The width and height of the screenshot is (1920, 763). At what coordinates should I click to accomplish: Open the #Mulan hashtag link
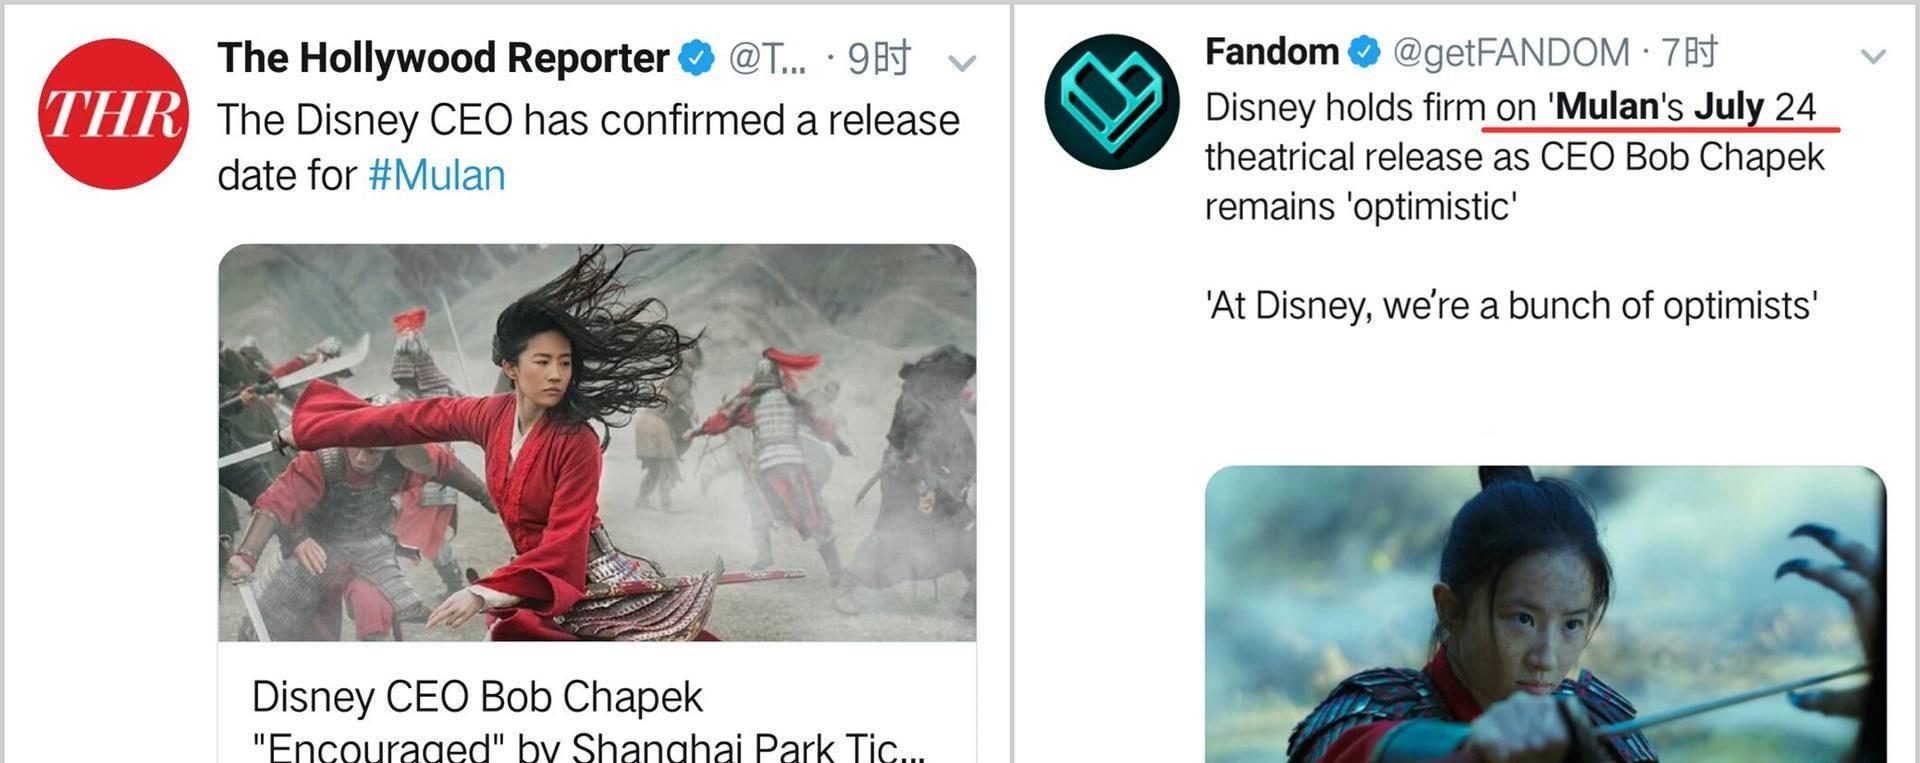pyautogui.click(x=436, y=175)
